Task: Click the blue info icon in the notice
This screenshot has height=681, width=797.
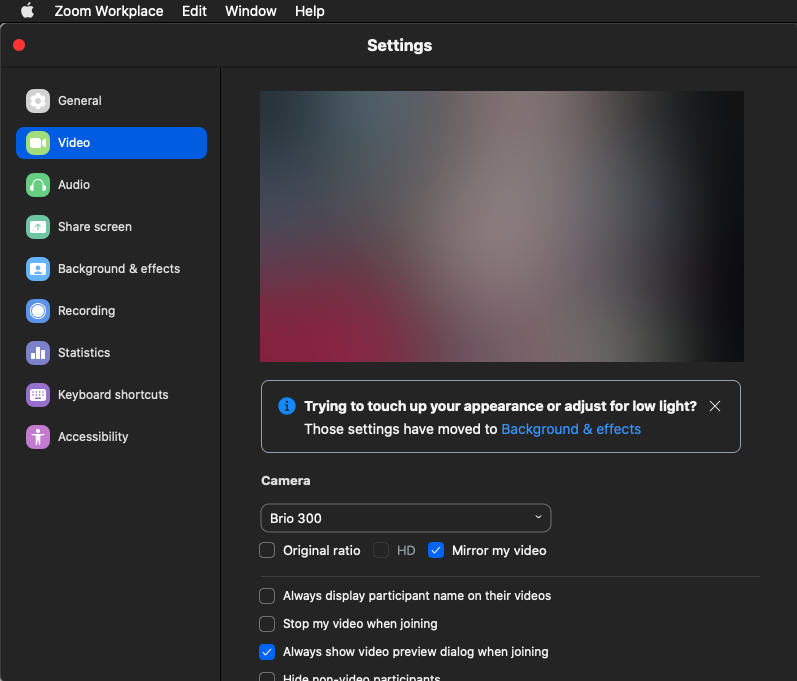Action: 287,406
